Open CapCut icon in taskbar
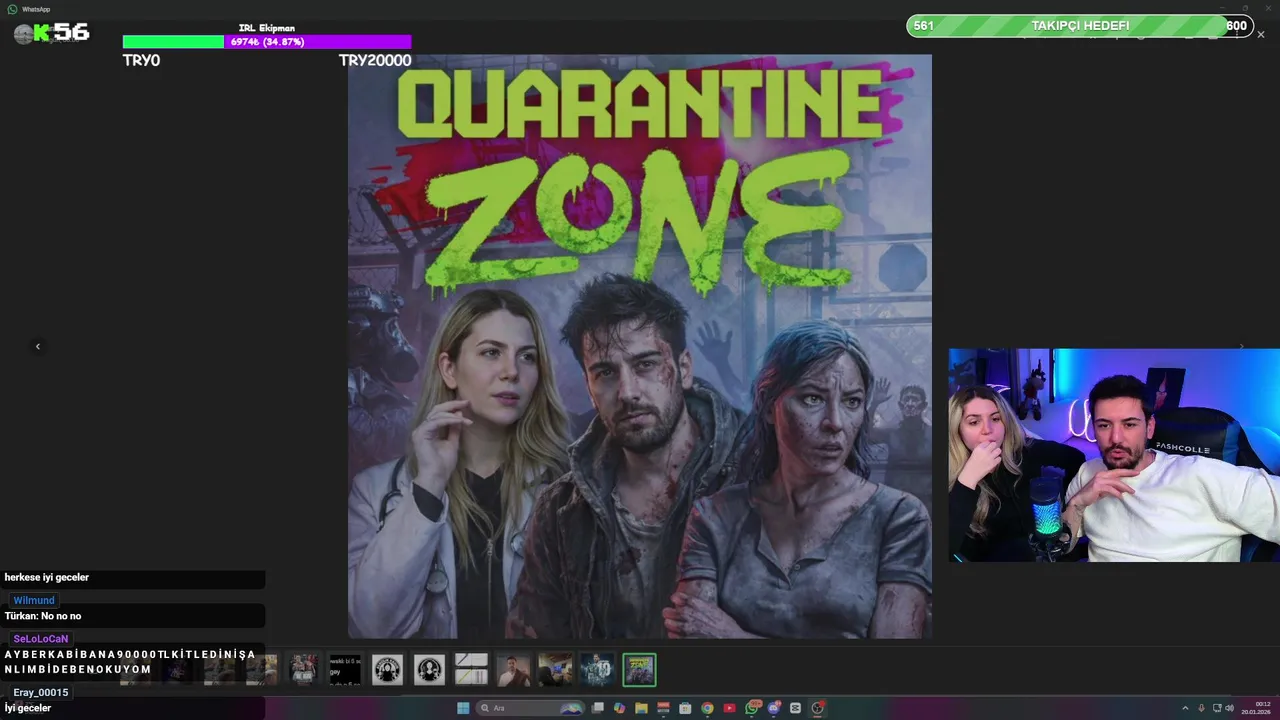1280x720 pixels. point(795,708)
